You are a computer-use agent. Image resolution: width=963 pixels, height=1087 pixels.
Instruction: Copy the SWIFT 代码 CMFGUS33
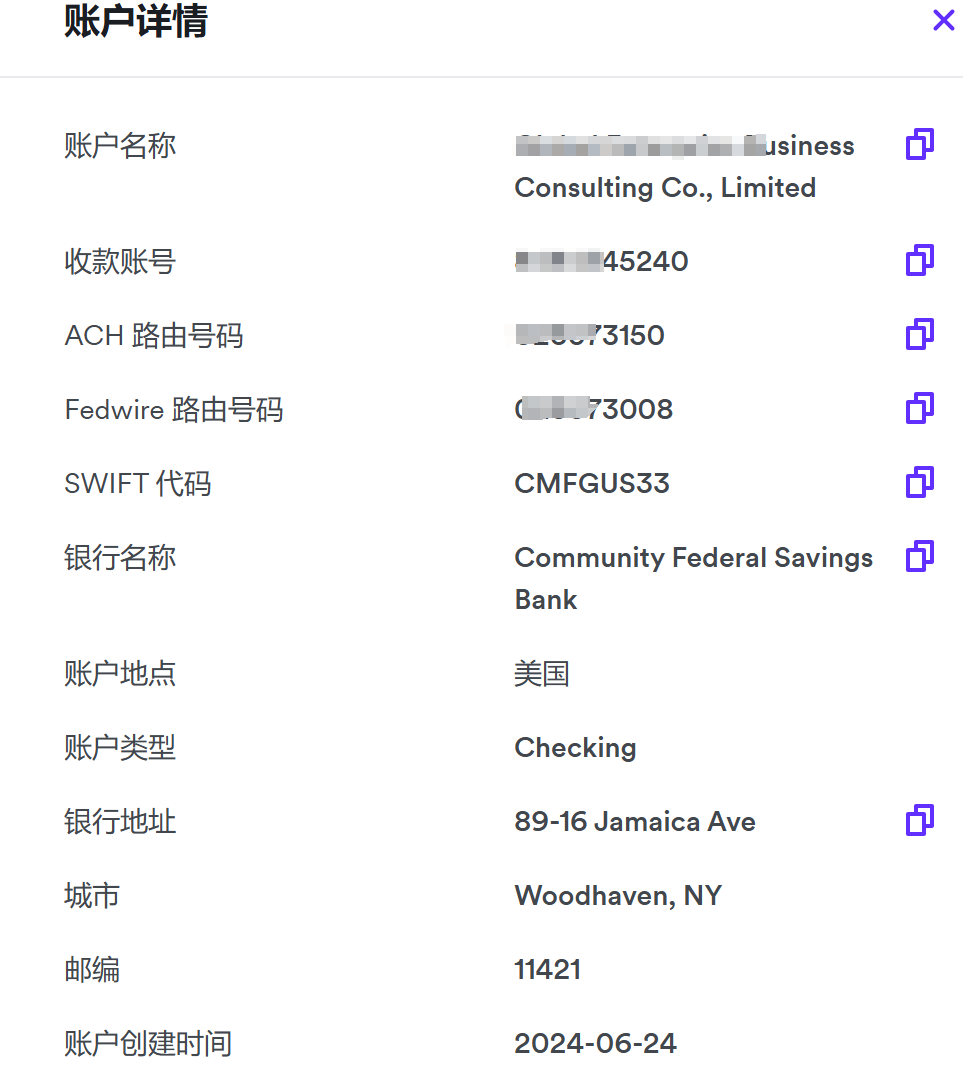(919, 483)
